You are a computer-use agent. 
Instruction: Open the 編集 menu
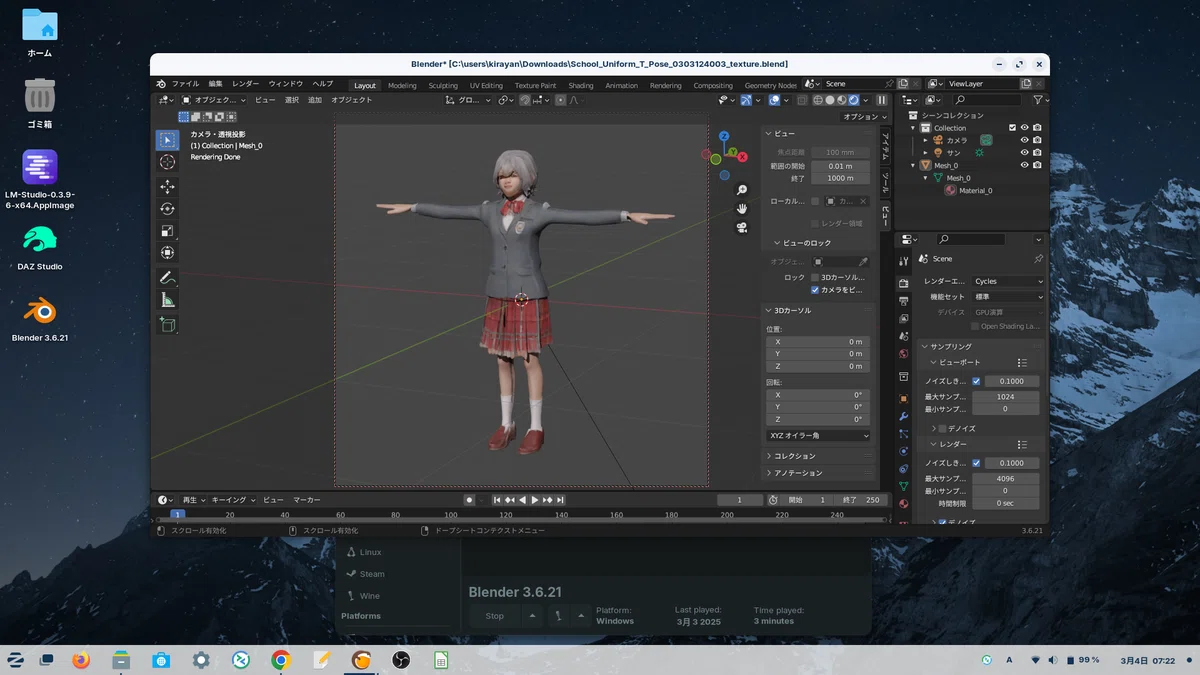point(216,84)
